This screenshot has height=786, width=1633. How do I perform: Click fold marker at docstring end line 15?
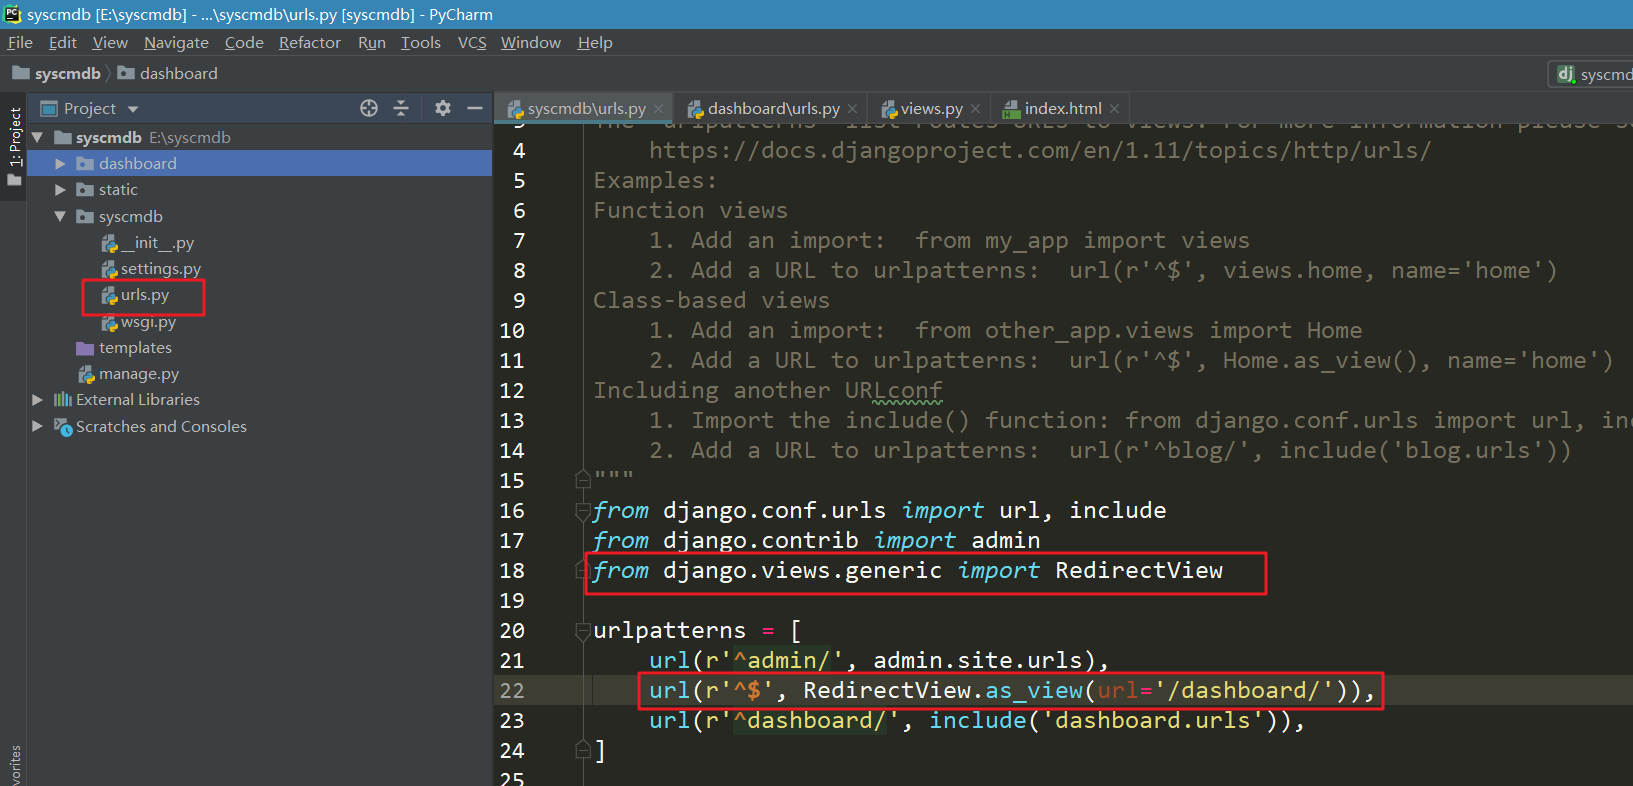tap(583, 479)
